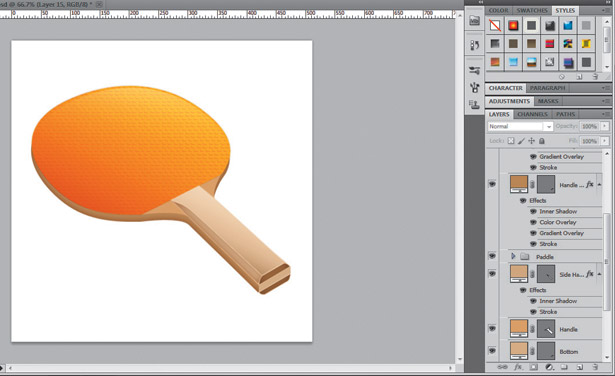Click the fx badge on Handle ... layer

[590, 184]
